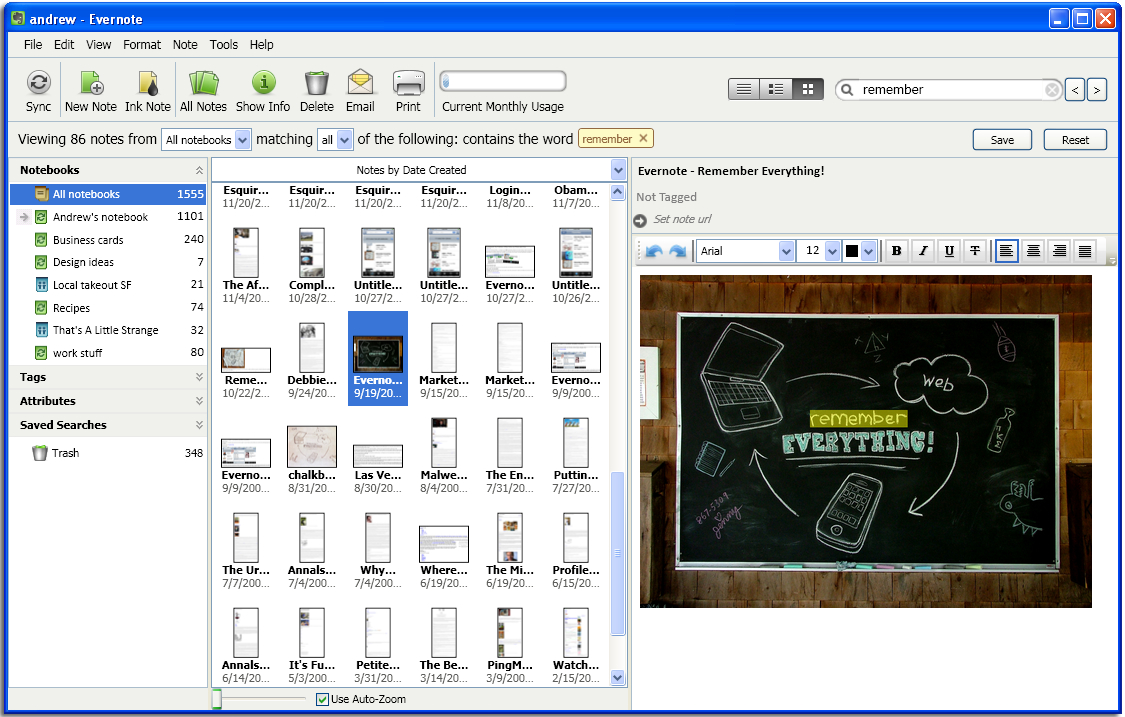Redo edit in note editor
Screen dimensions: 1125x717
pyautogui.click(x=677, y=250)
